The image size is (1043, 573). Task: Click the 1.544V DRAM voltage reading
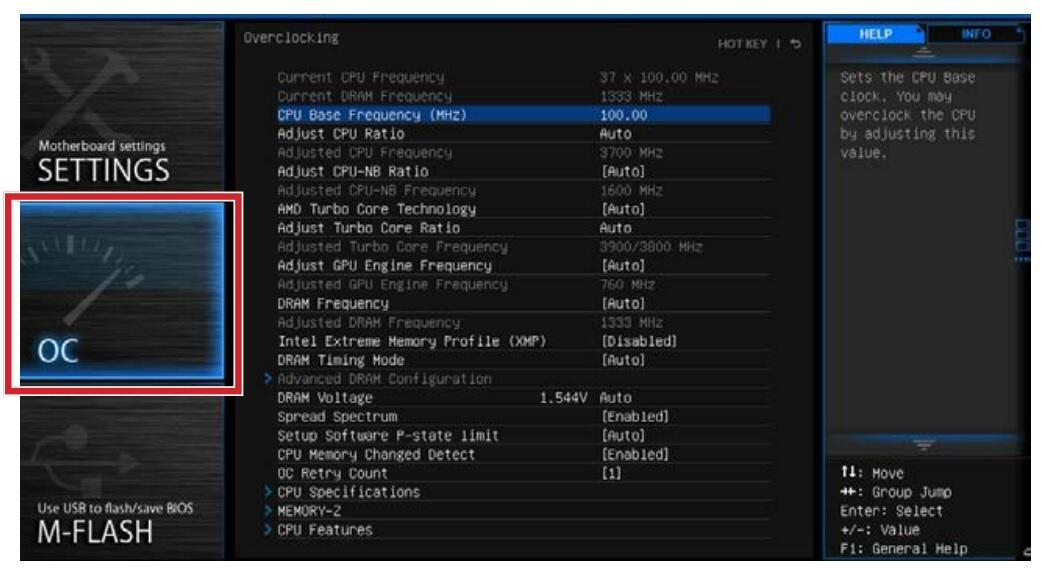[x=563, y=398]
